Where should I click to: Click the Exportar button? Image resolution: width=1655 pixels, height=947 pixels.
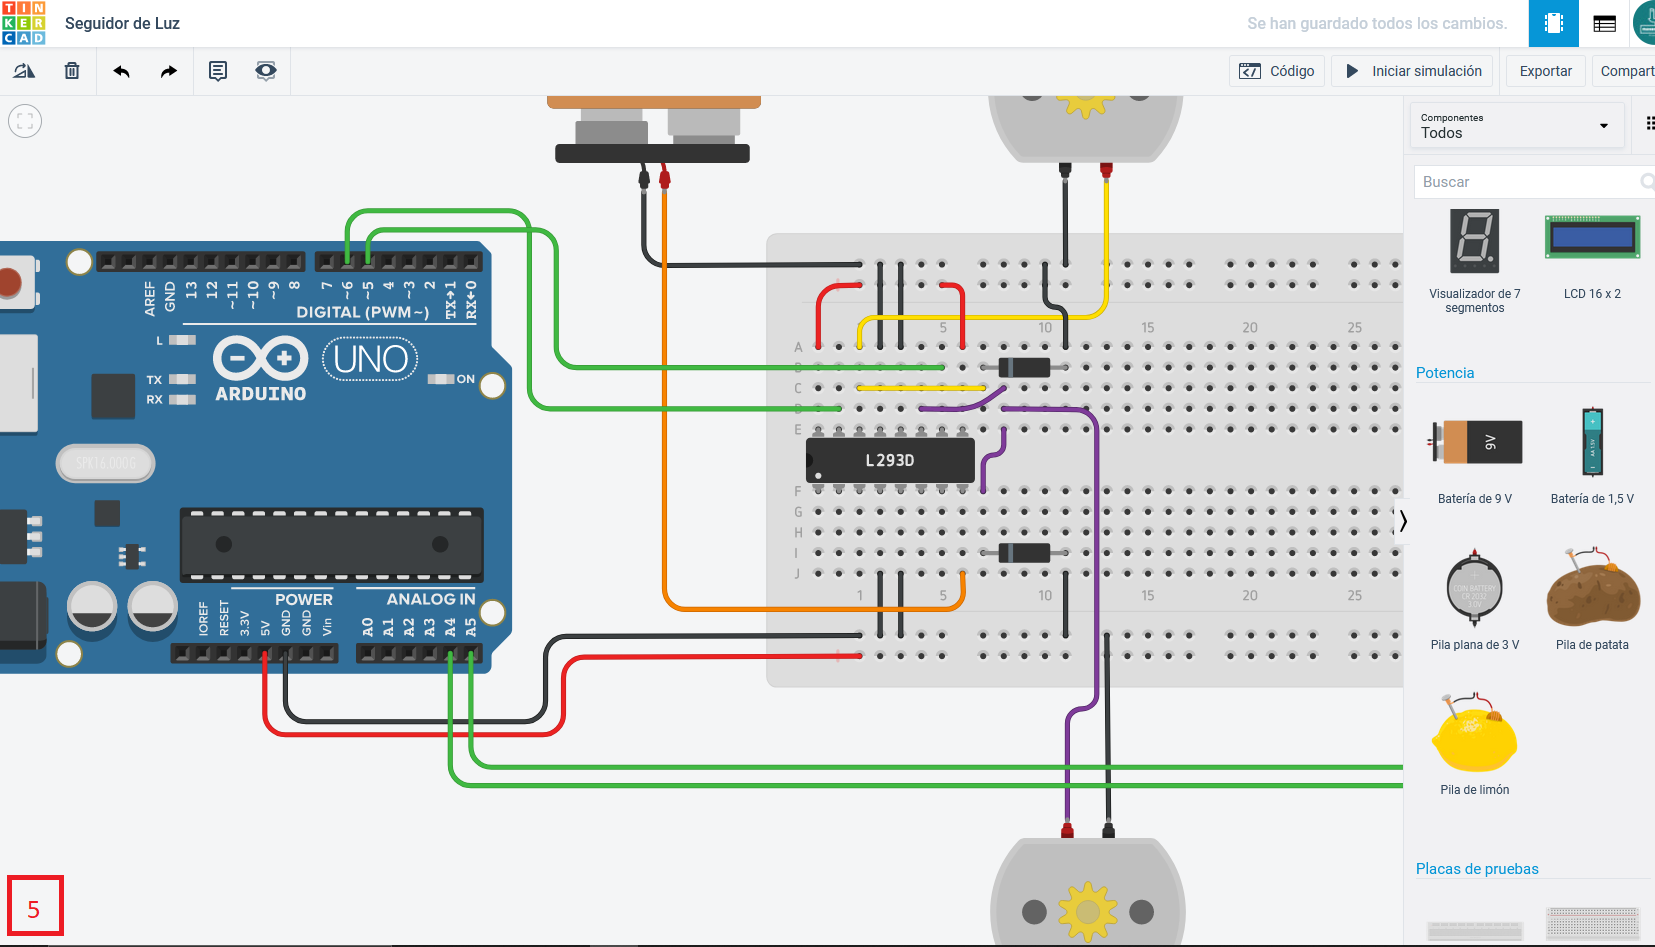click(x=1545, y=71)
